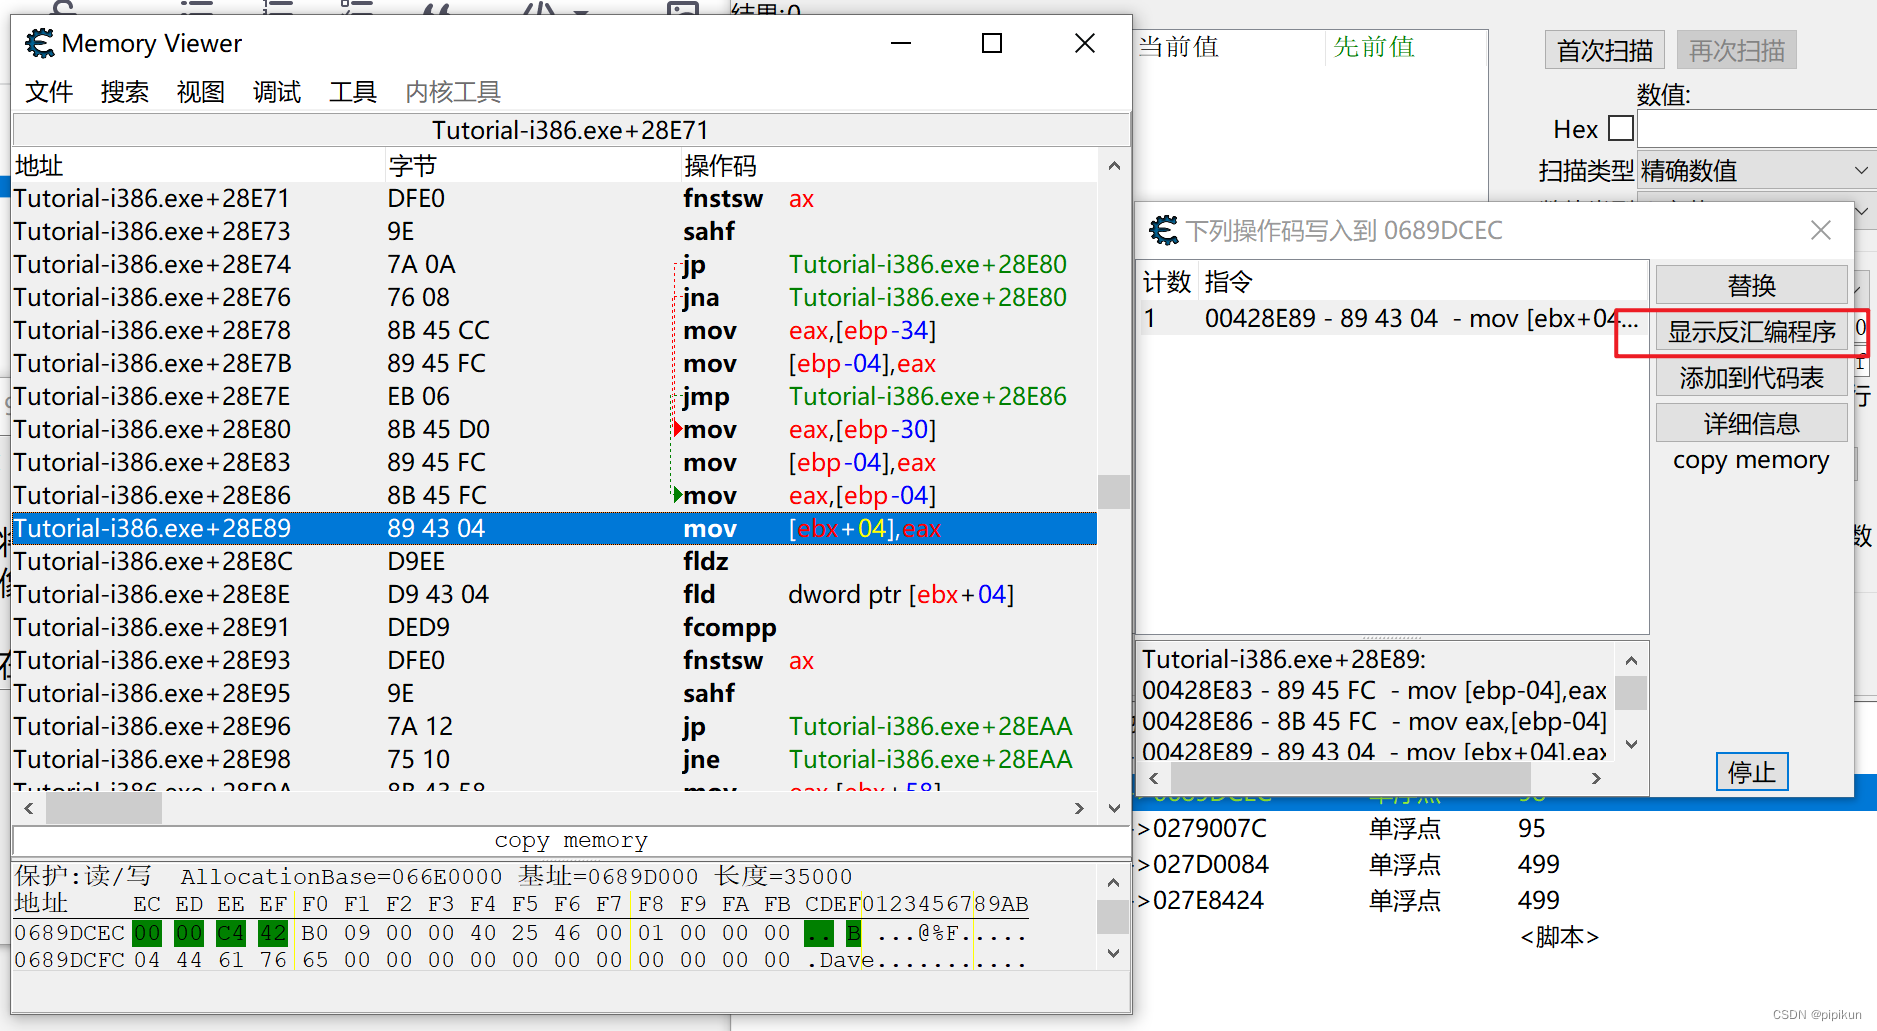1877x1031 pixels.
Task: Open the 精确数值 scan type dropdown
Action: (1755, 170)
